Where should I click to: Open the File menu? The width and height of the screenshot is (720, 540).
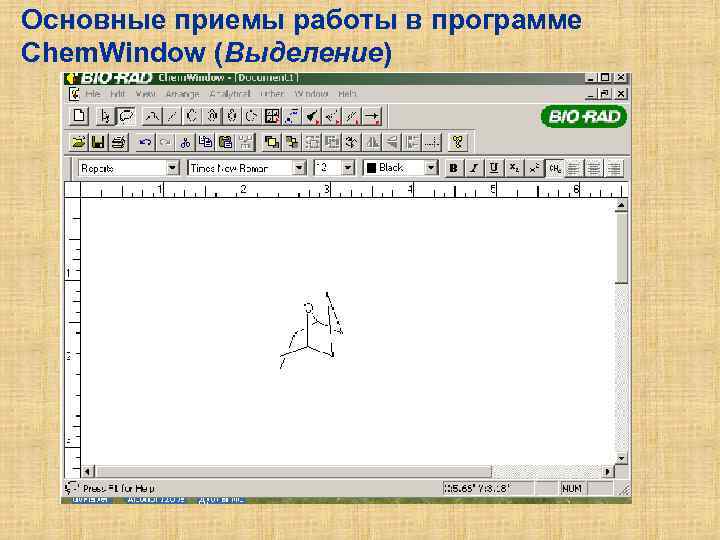click(x=93, y=94)
